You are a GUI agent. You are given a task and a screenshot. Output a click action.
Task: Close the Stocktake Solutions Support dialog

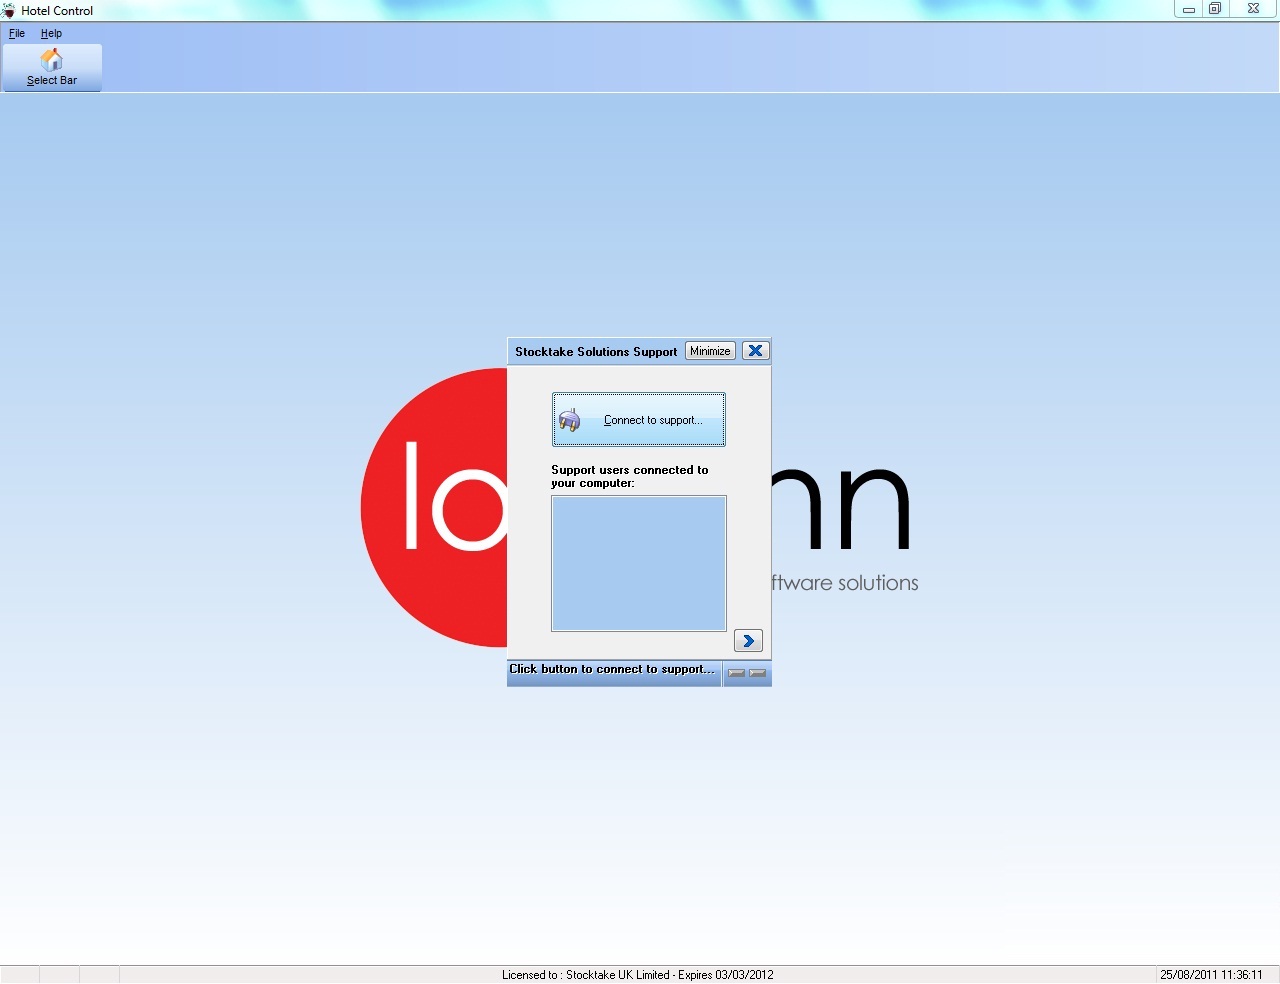point(755,351)
